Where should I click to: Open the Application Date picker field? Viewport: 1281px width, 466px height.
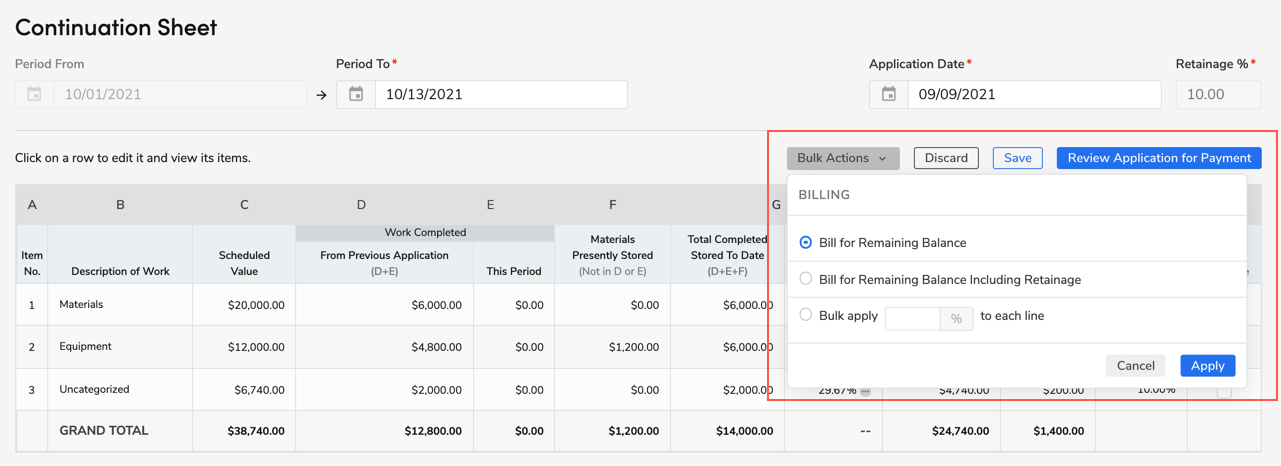pos(1033,95)
